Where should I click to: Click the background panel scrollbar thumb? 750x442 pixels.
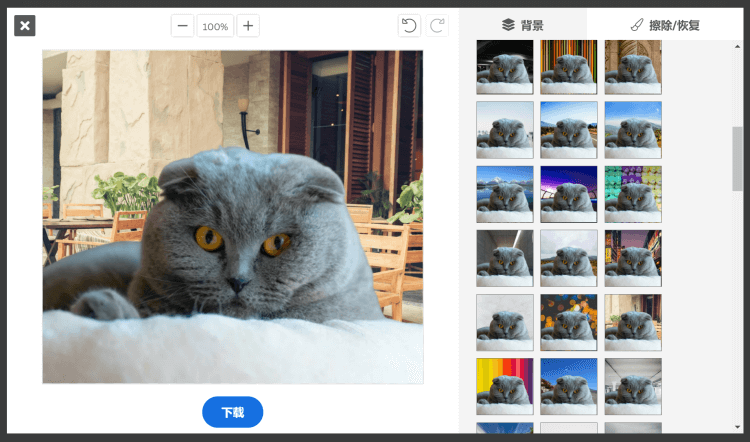(x=737, y=159)
